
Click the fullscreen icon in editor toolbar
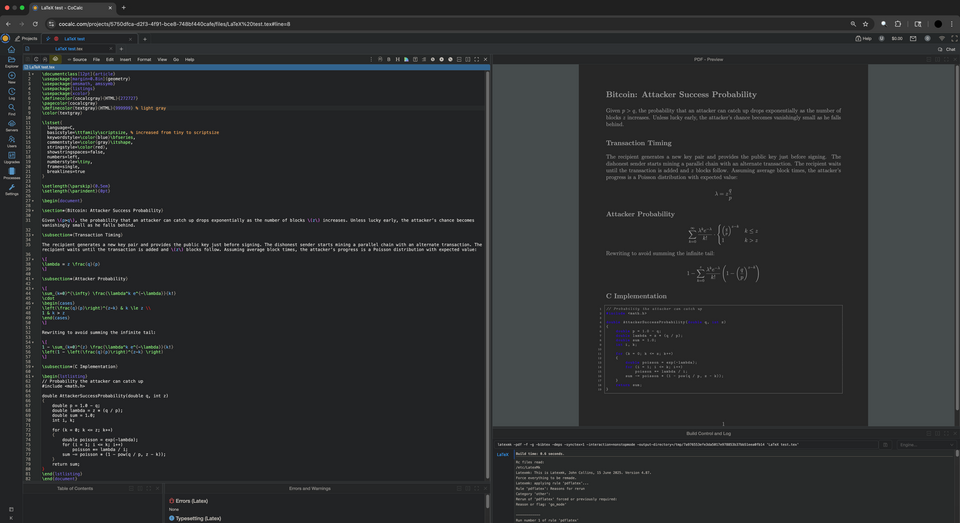coord(476,59)
